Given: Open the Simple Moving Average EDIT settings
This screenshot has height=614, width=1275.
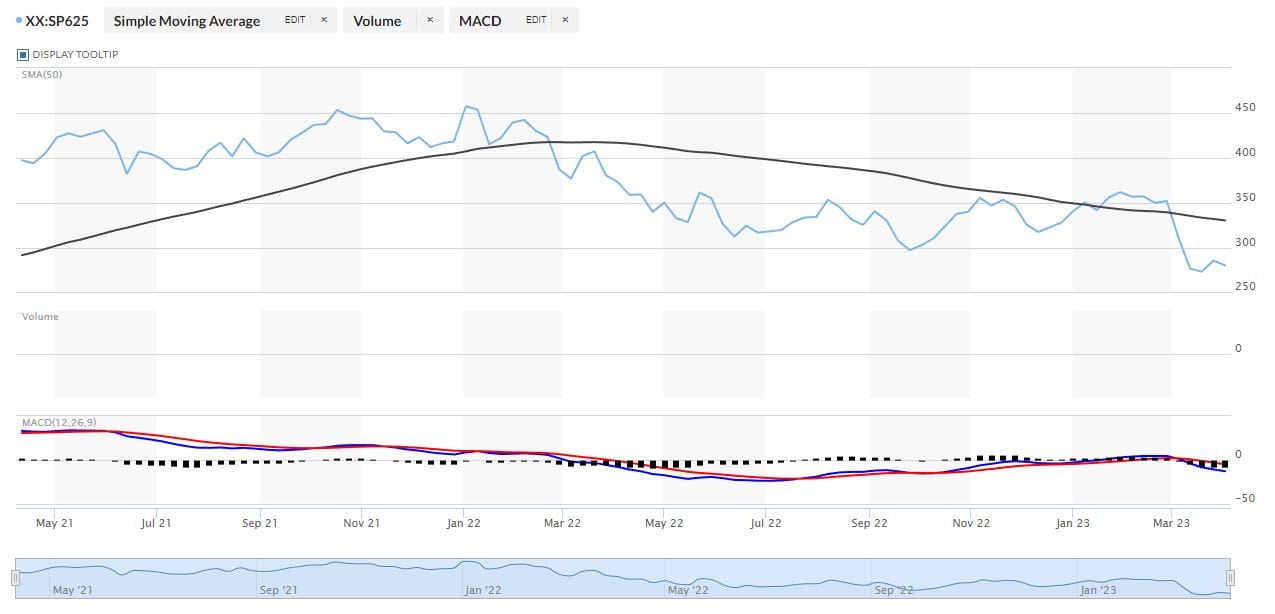Looking at the screenshot, I should click(x=294, y=19).
